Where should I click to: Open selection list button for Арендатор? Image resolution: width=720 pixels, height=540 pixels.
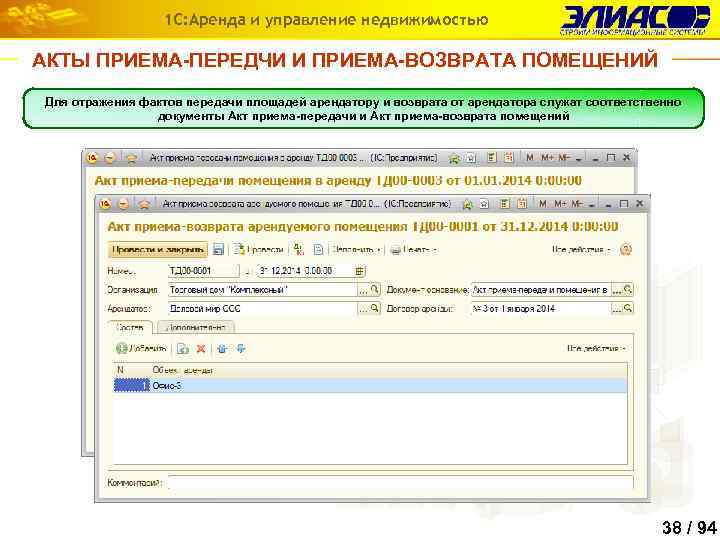(363, 309)
